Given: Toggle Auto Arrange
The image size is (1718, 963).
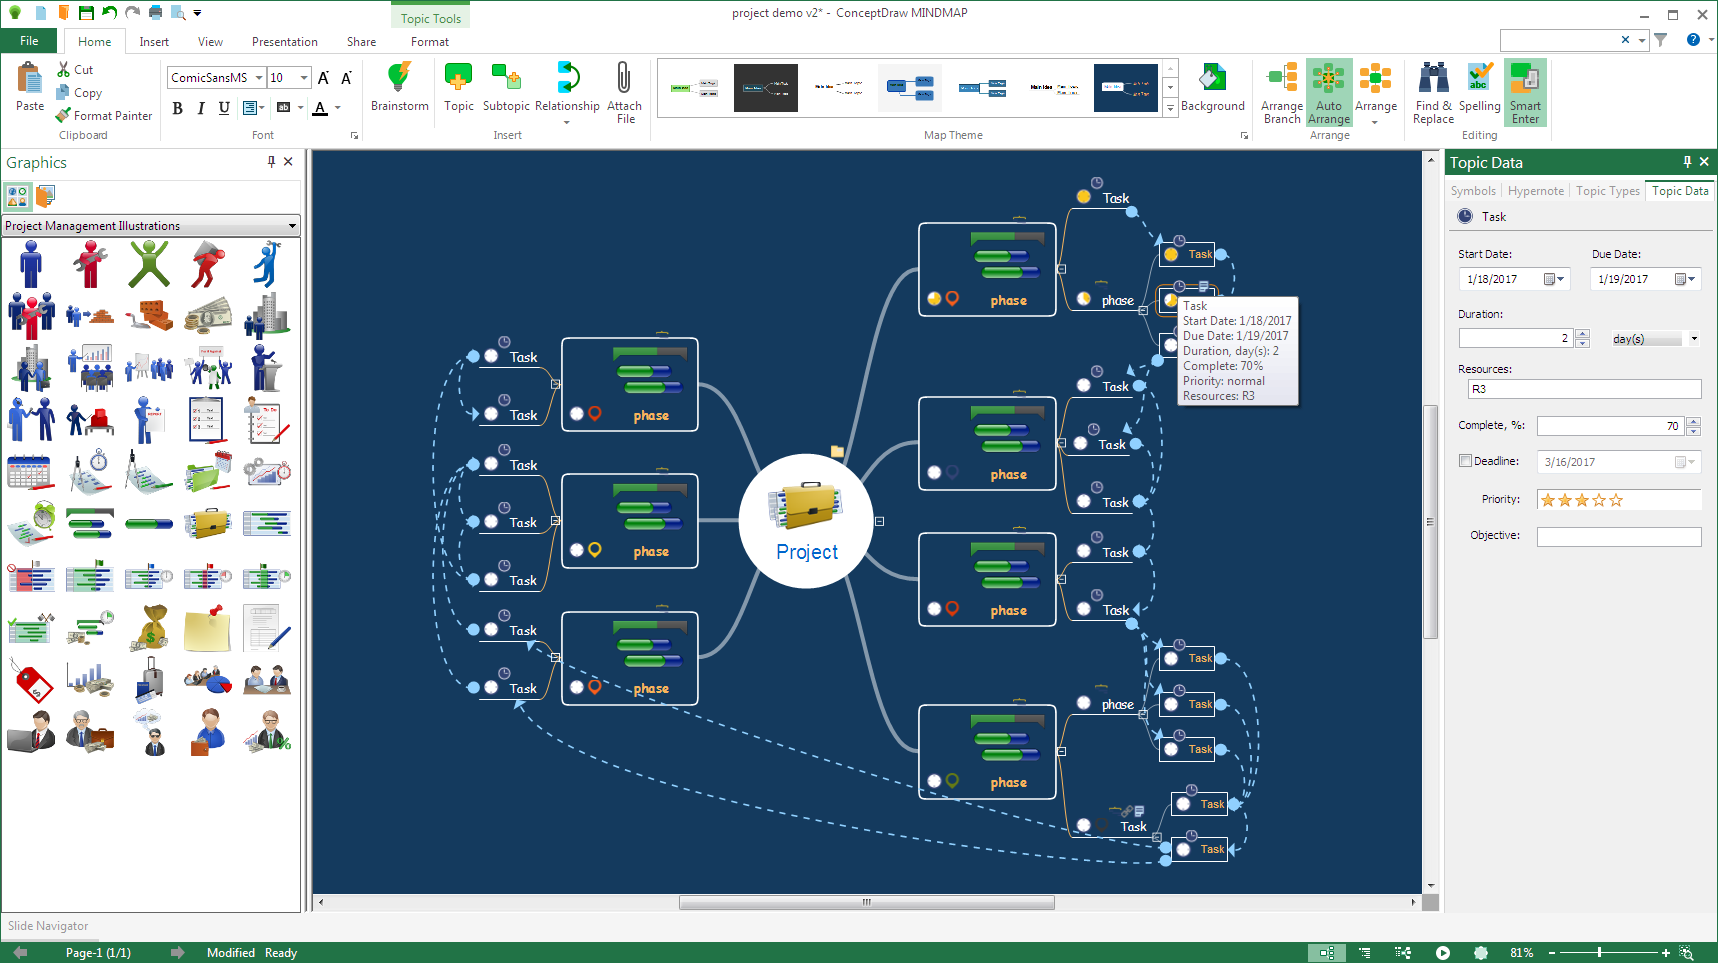Looking at the screenshot, I should (x=1329, y=92).
